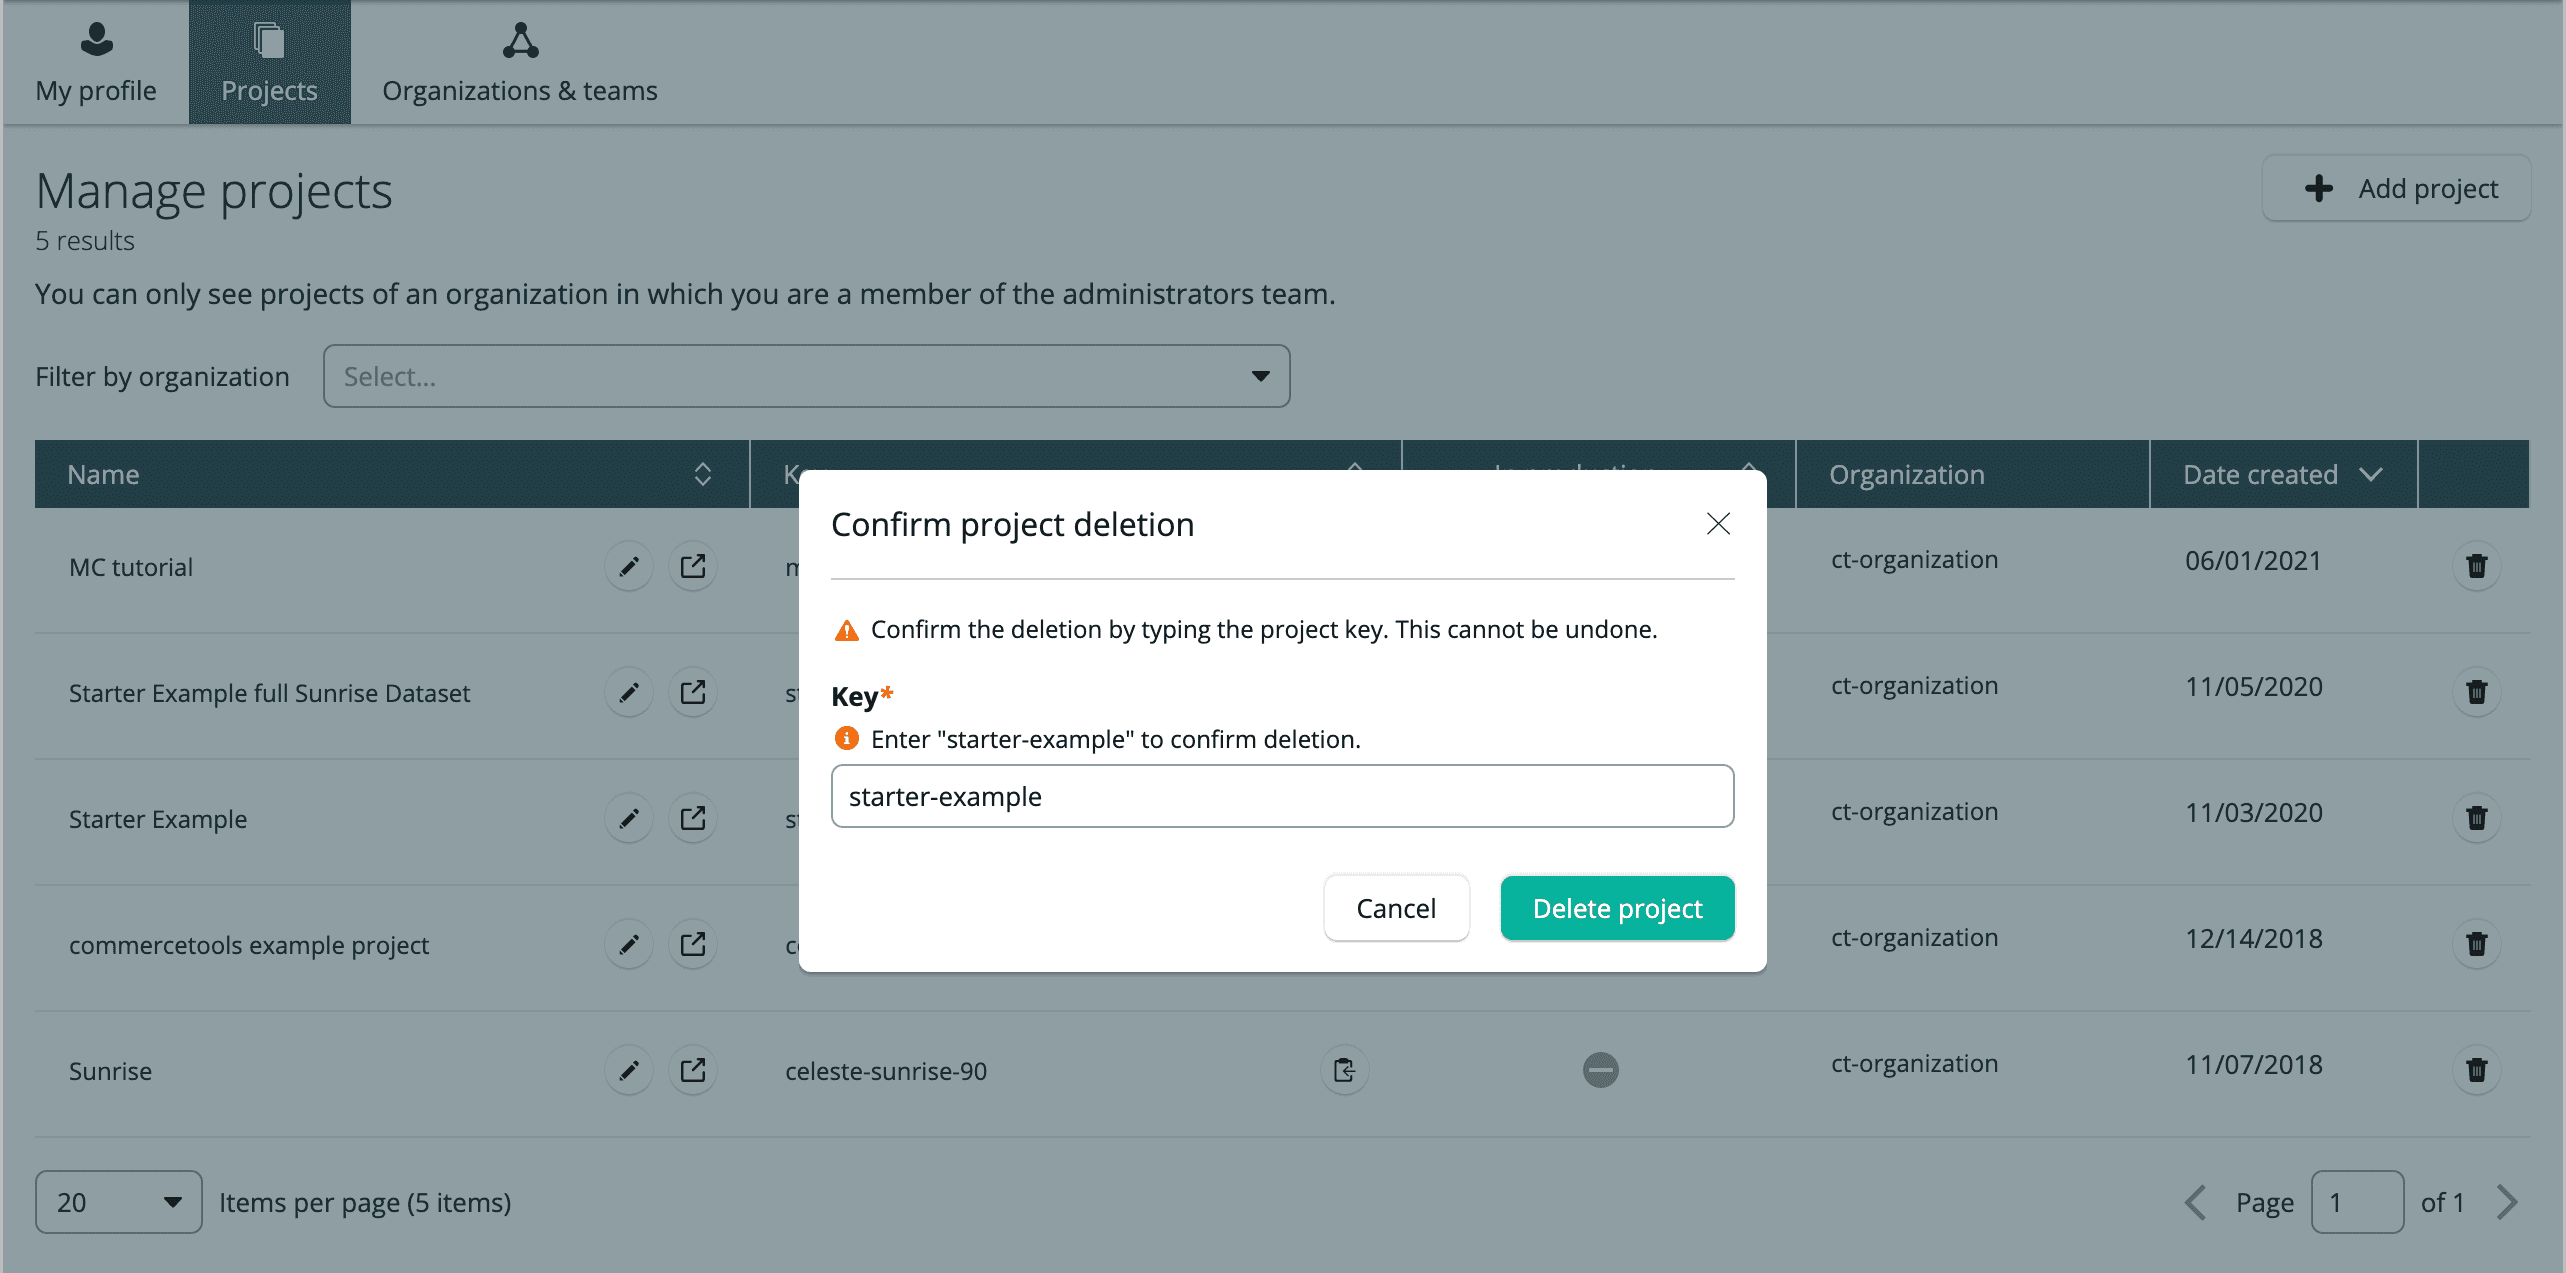Switch to My profile tab
This screenshot has height=1273, width=2566.
click(x=96, y=62)
